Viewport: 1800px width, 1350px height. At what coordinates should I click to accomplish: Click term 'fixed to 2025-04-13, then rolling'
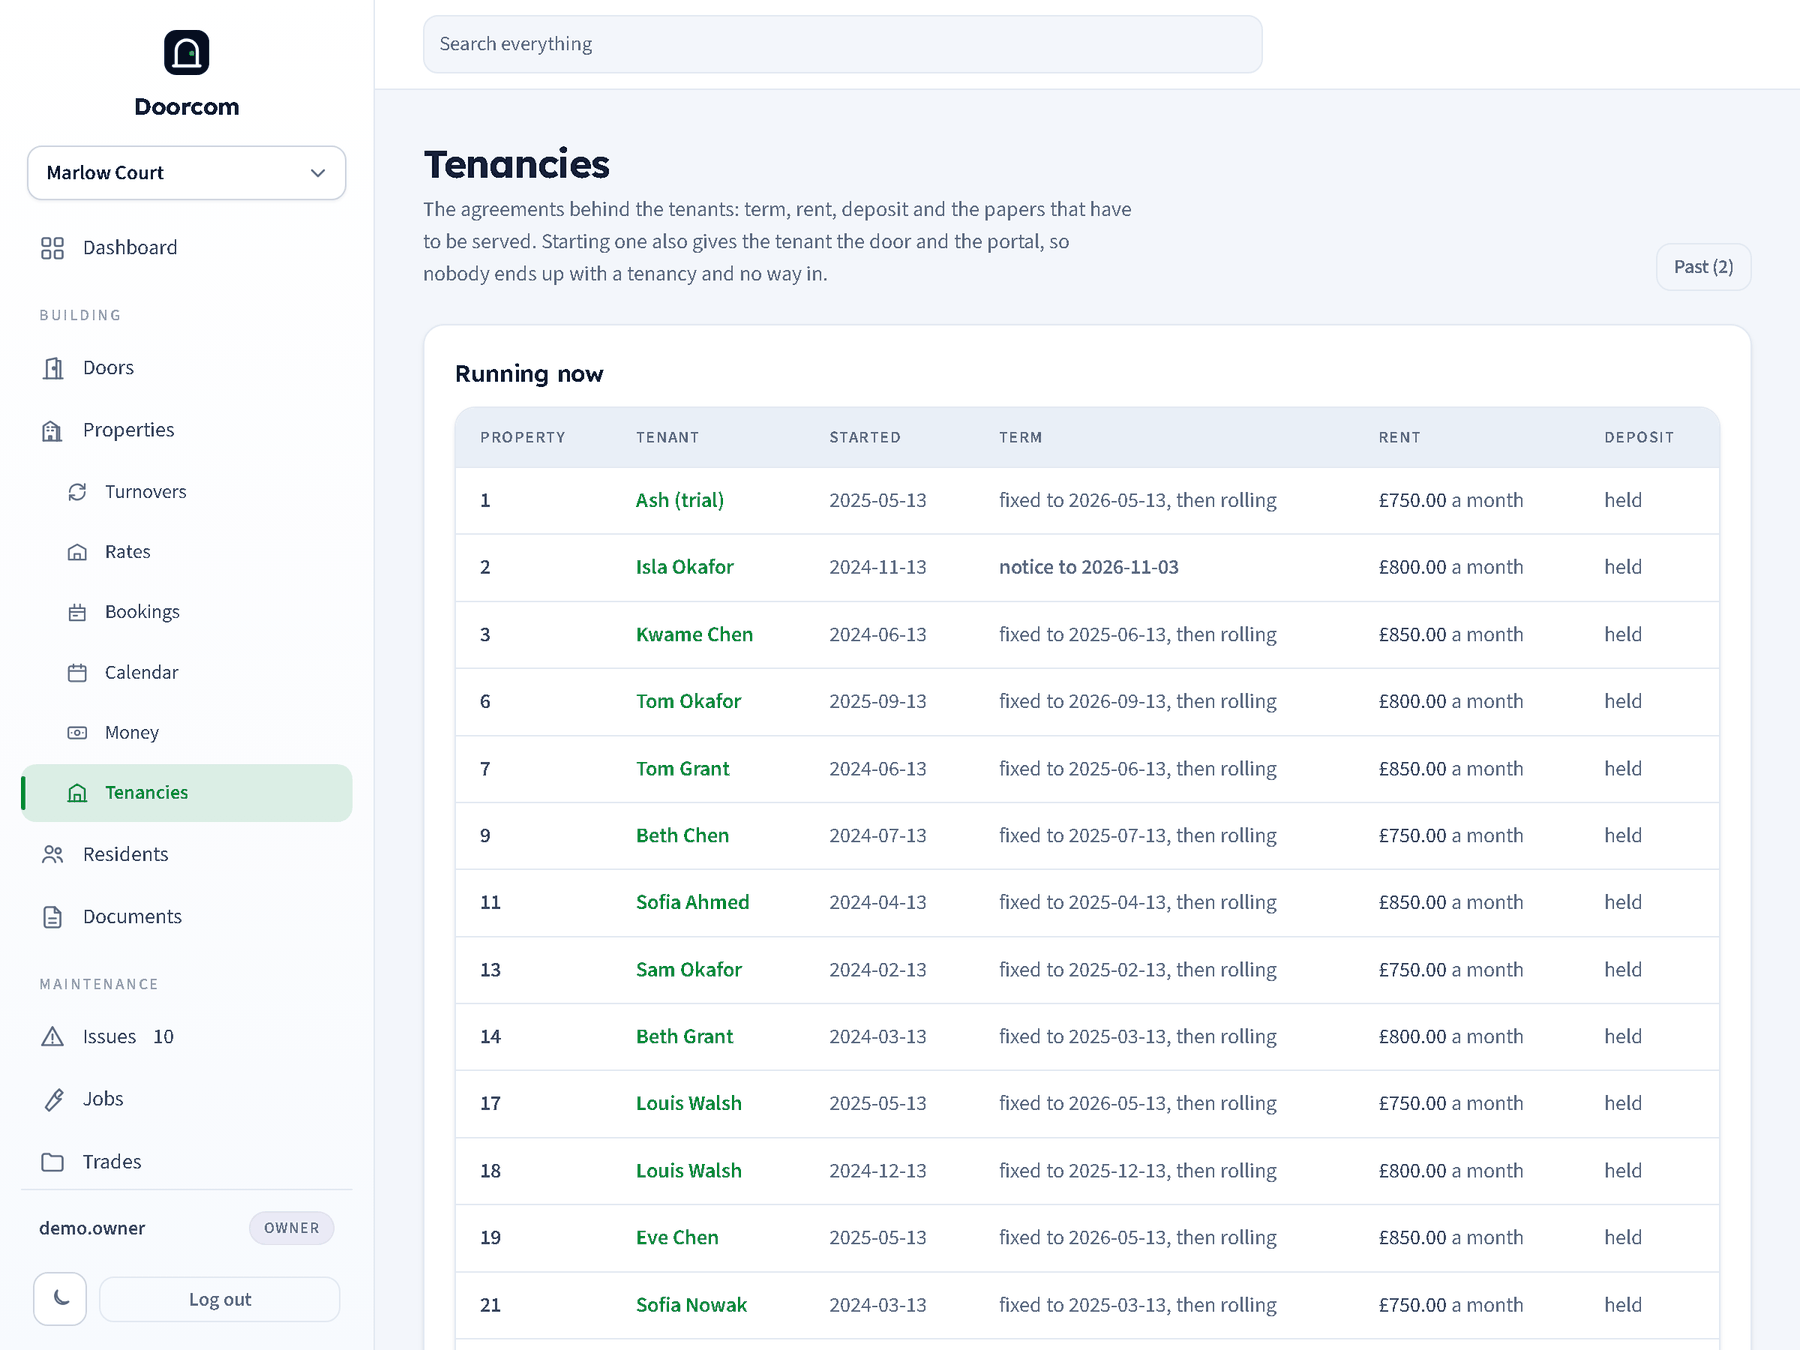pyautogui.click(x=1138, y=902)
